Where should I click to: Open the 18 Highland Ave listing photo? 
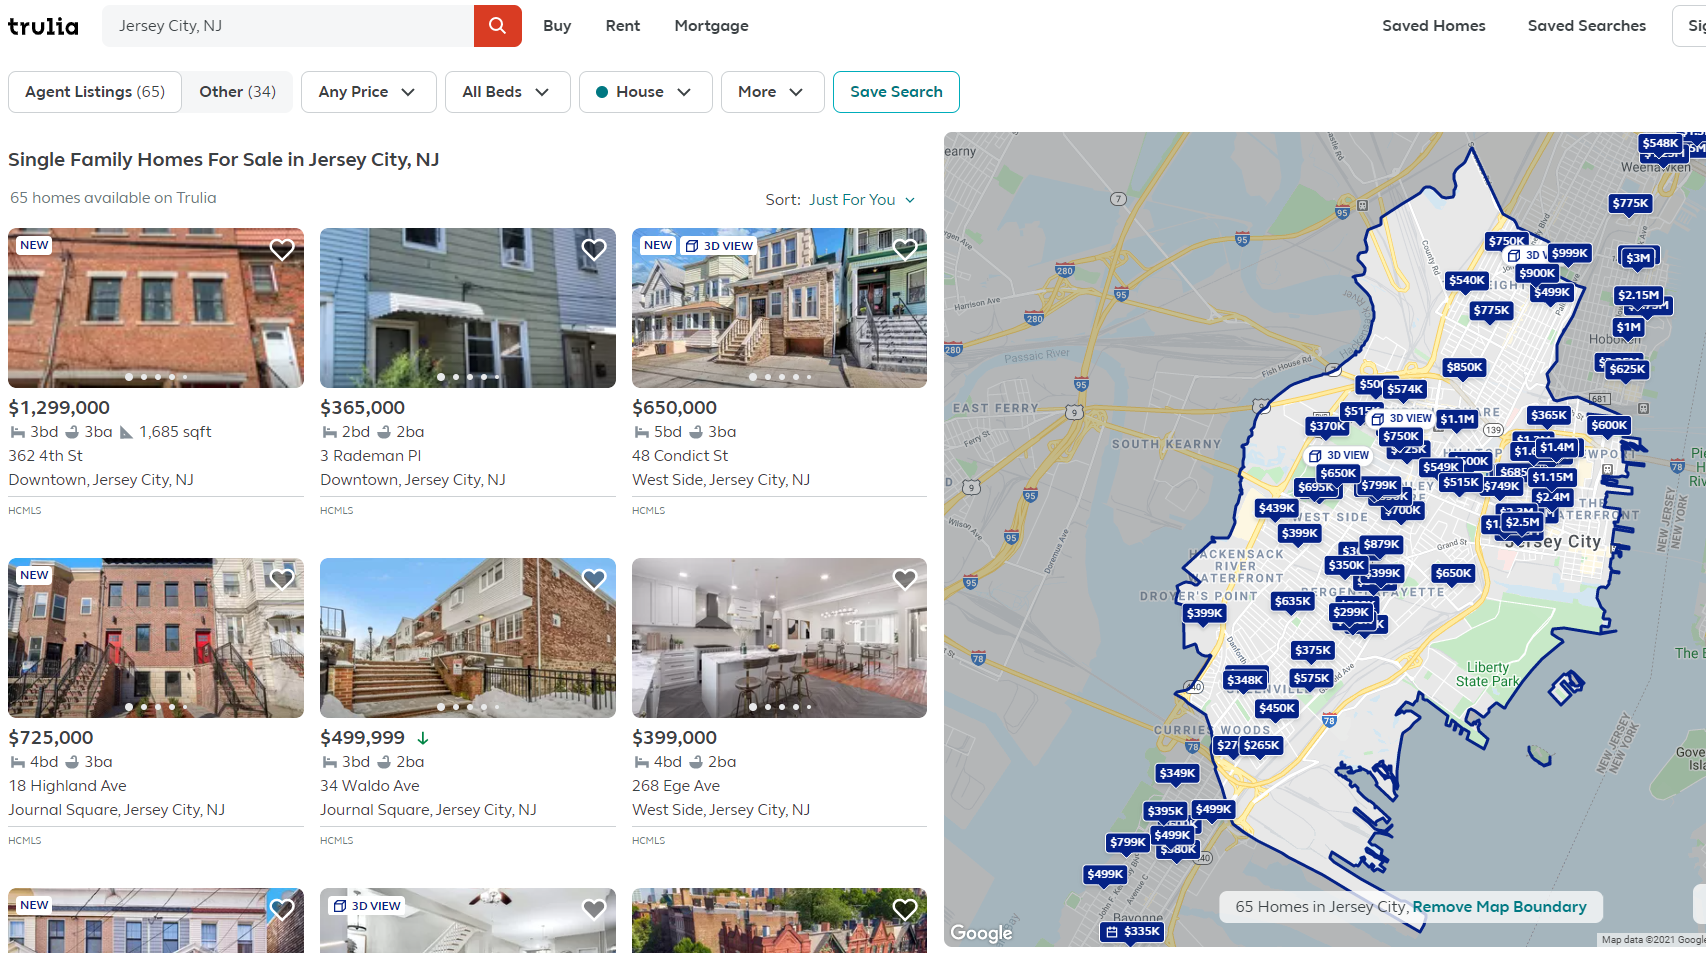click(156, 638)
